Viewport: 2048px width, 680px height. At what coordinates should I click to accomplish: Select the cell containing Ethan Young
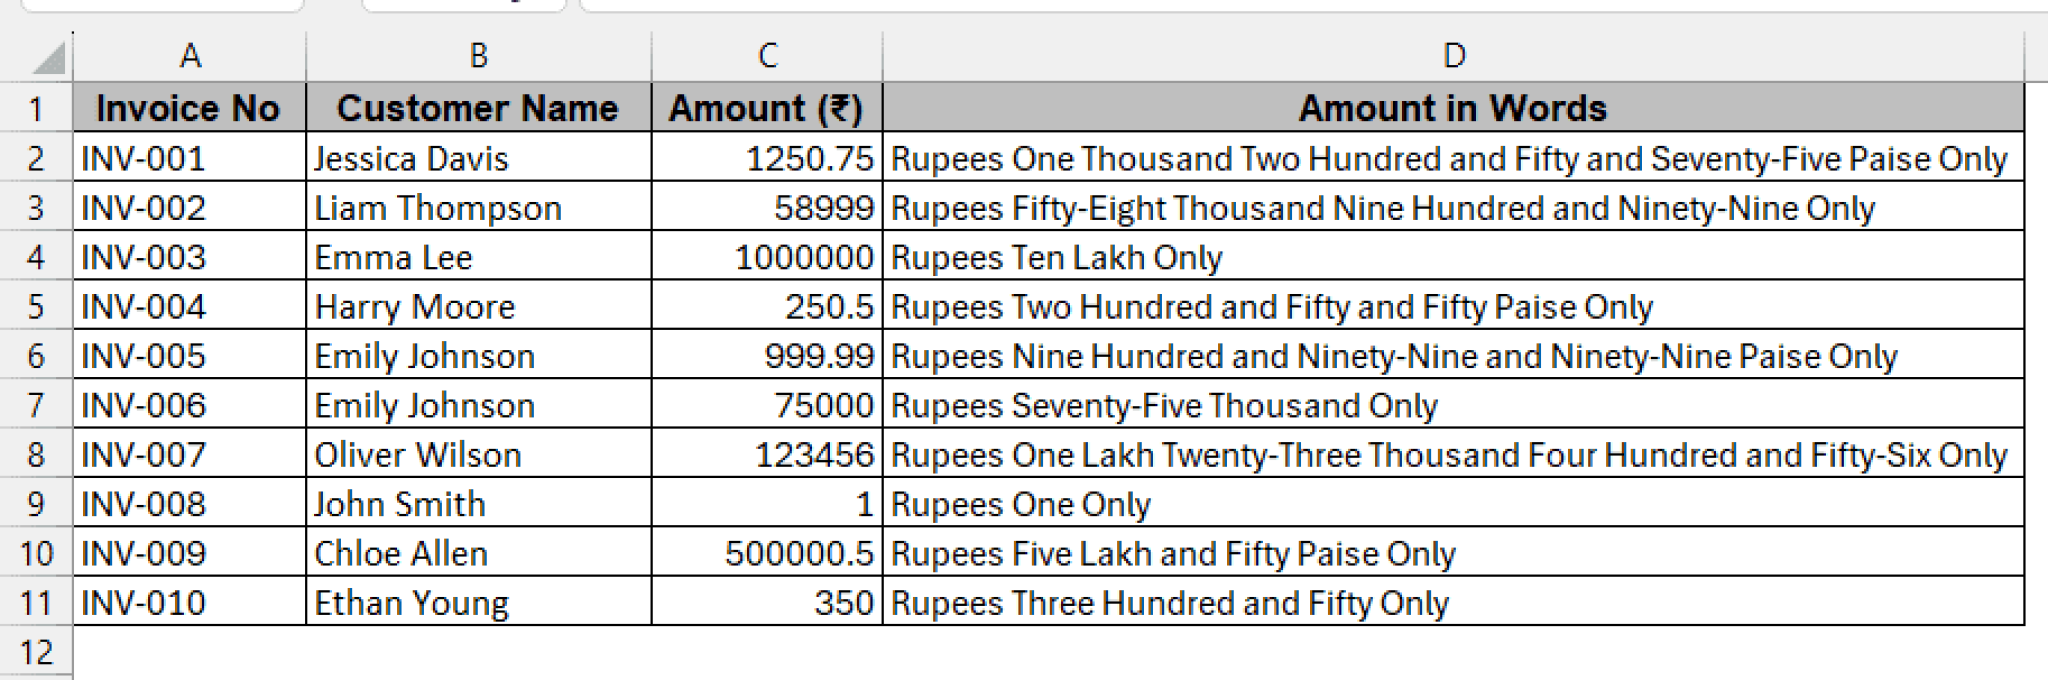click(x=478, y=602)
